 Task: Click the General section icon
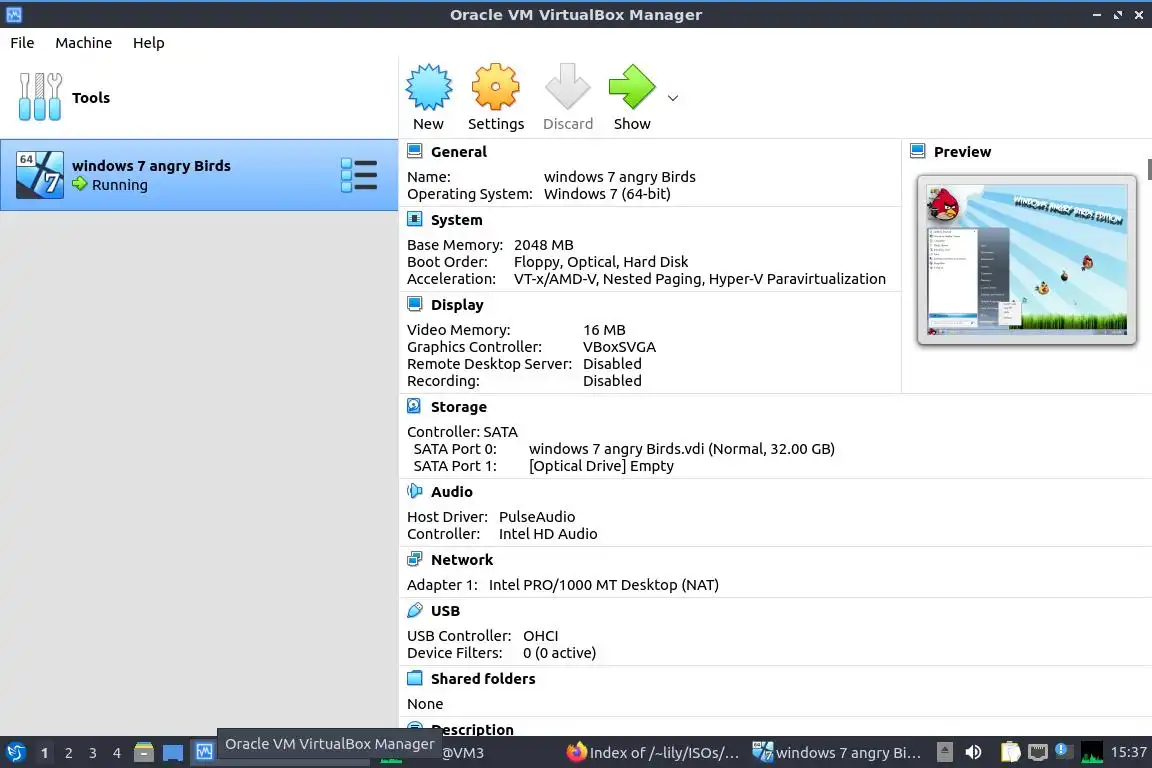pyautogui.click(x=414, y=151)
